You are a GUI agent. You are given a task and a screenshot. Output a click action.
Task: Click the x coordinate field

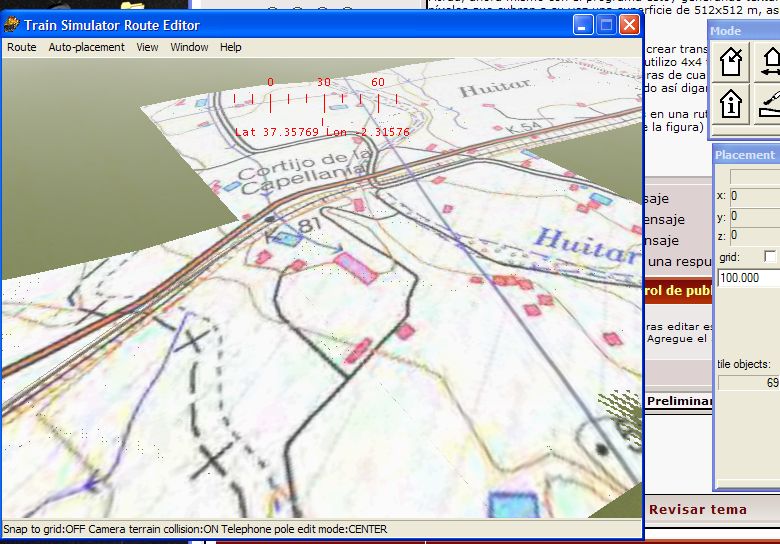pos(754,196)
